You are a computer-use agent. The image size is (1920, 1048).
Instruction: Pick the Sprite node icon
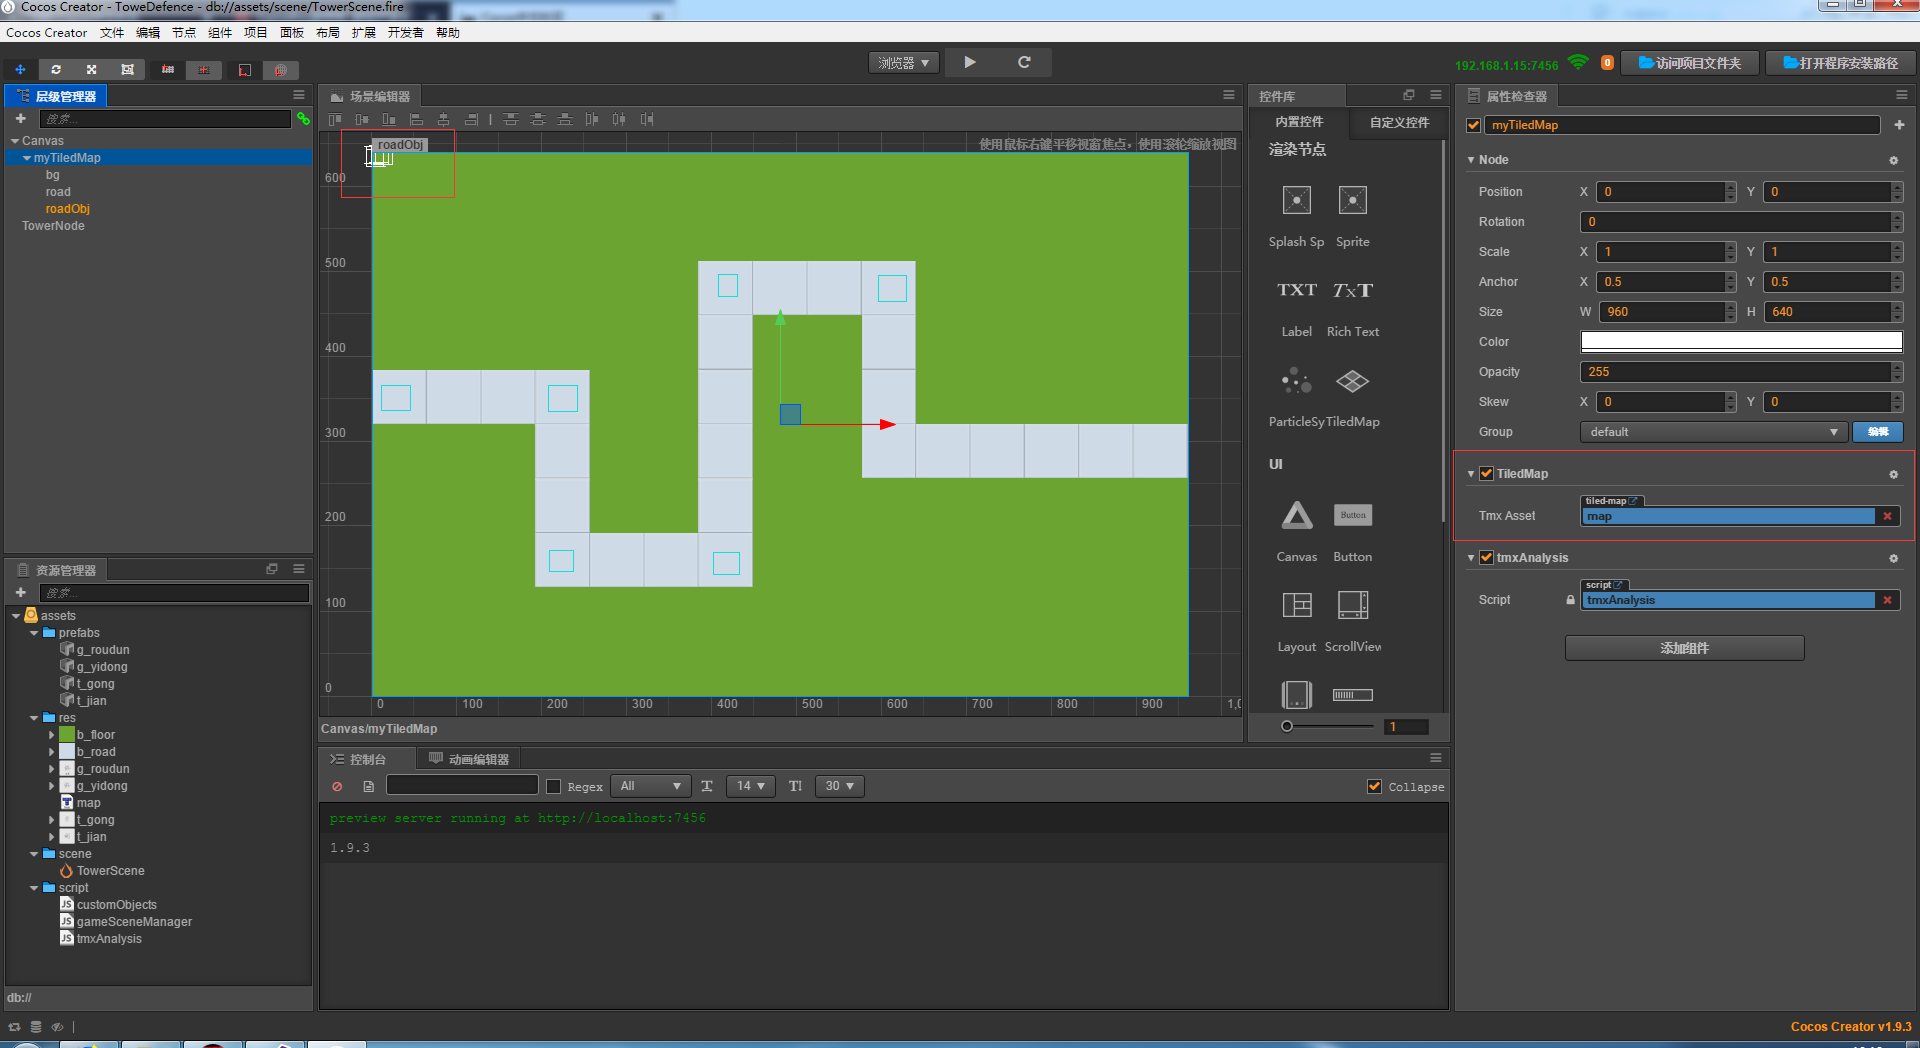(1353, 200)
